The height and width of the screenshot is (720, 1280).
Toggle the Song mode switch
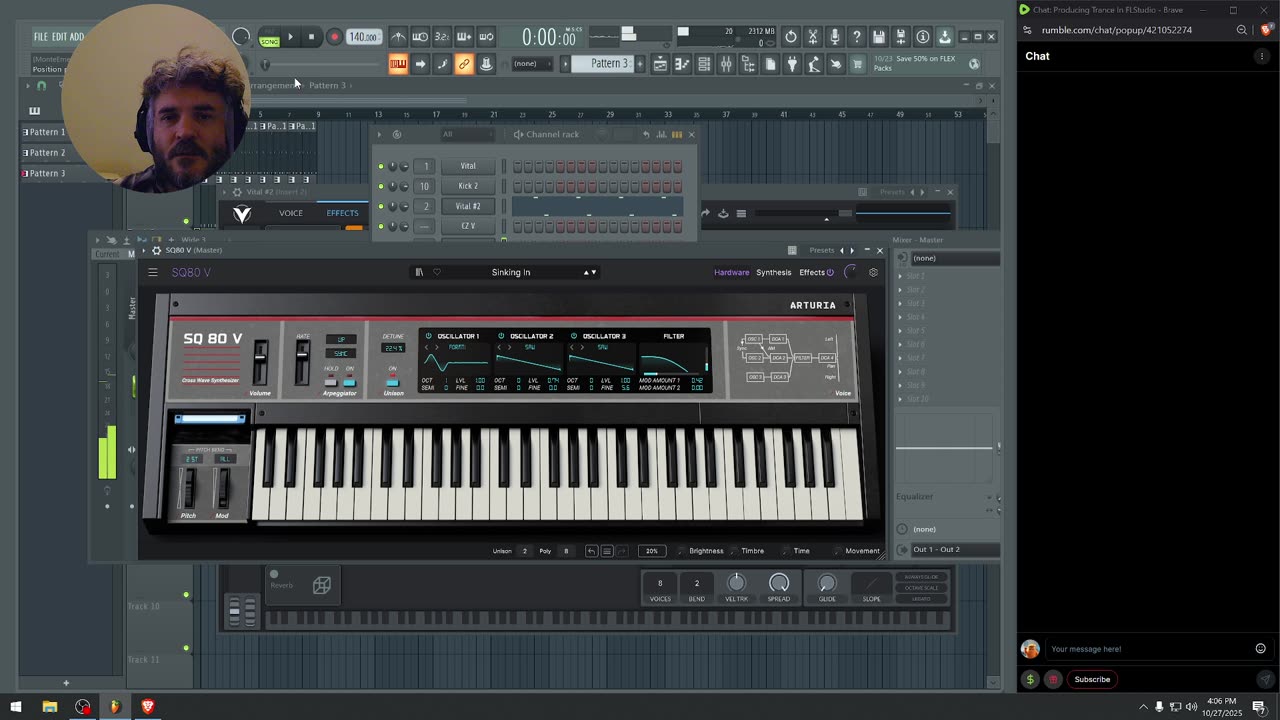click(269, 37)
